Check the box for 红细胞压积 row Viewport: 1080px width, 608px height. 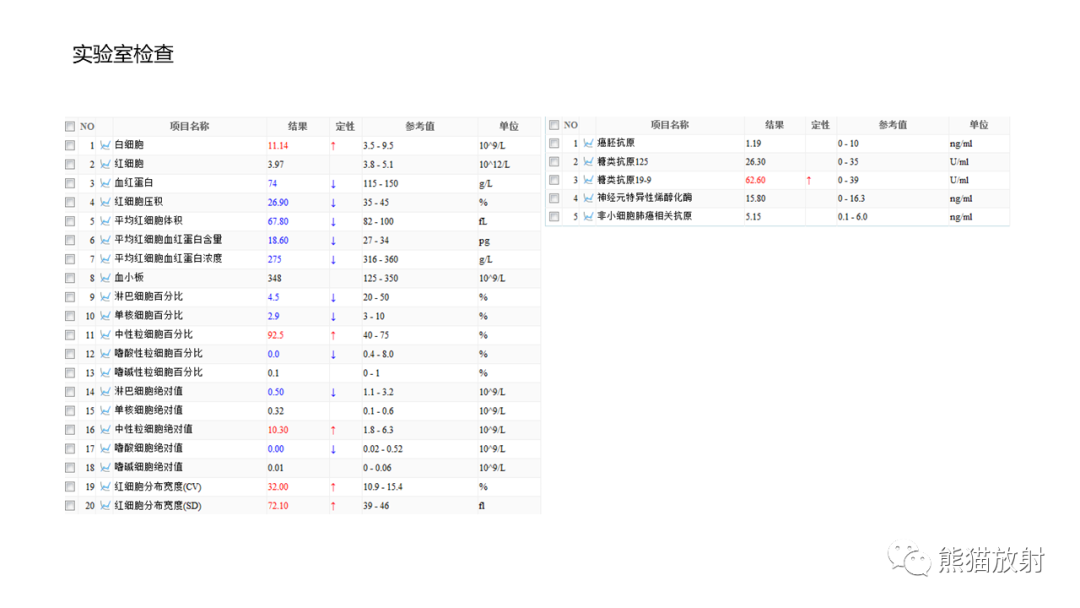[x=70, y=202]
